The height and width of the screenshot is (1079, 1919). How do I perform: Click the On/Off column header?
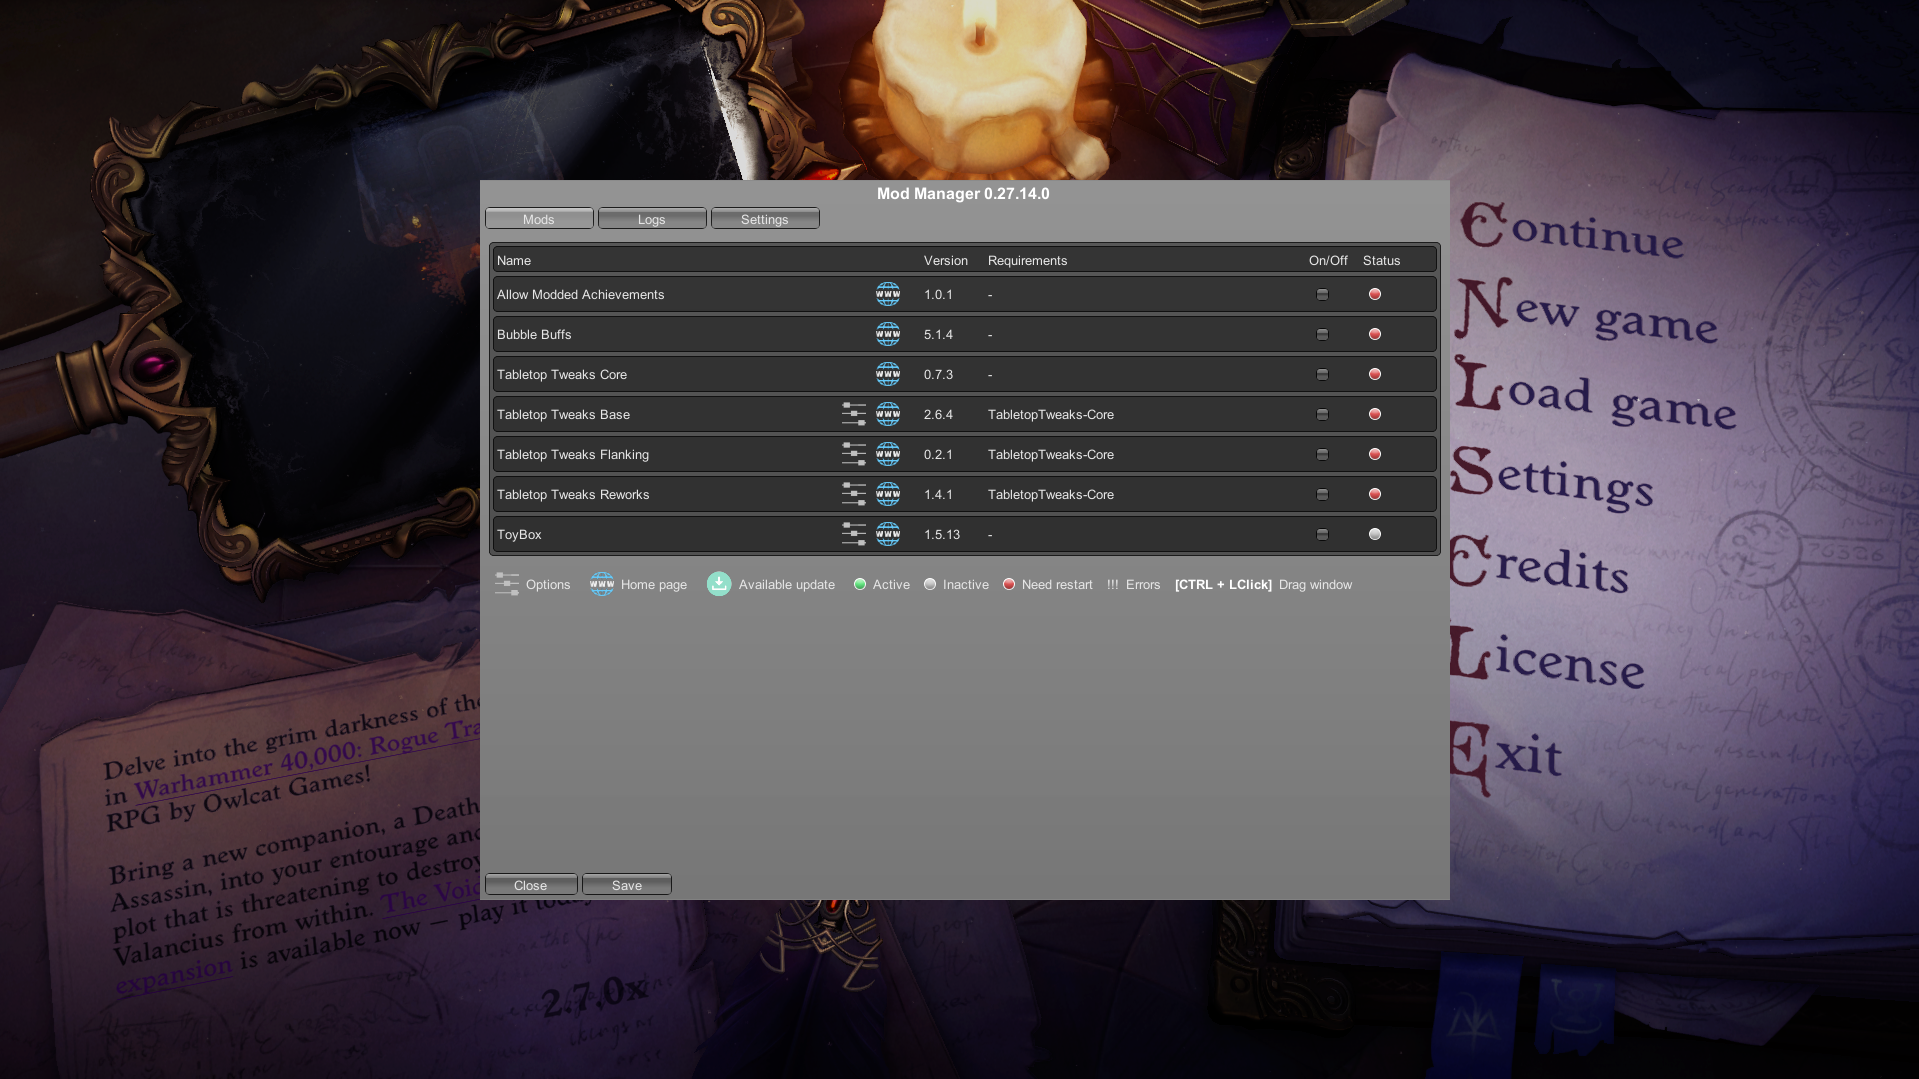click(x=1328, y=260)
